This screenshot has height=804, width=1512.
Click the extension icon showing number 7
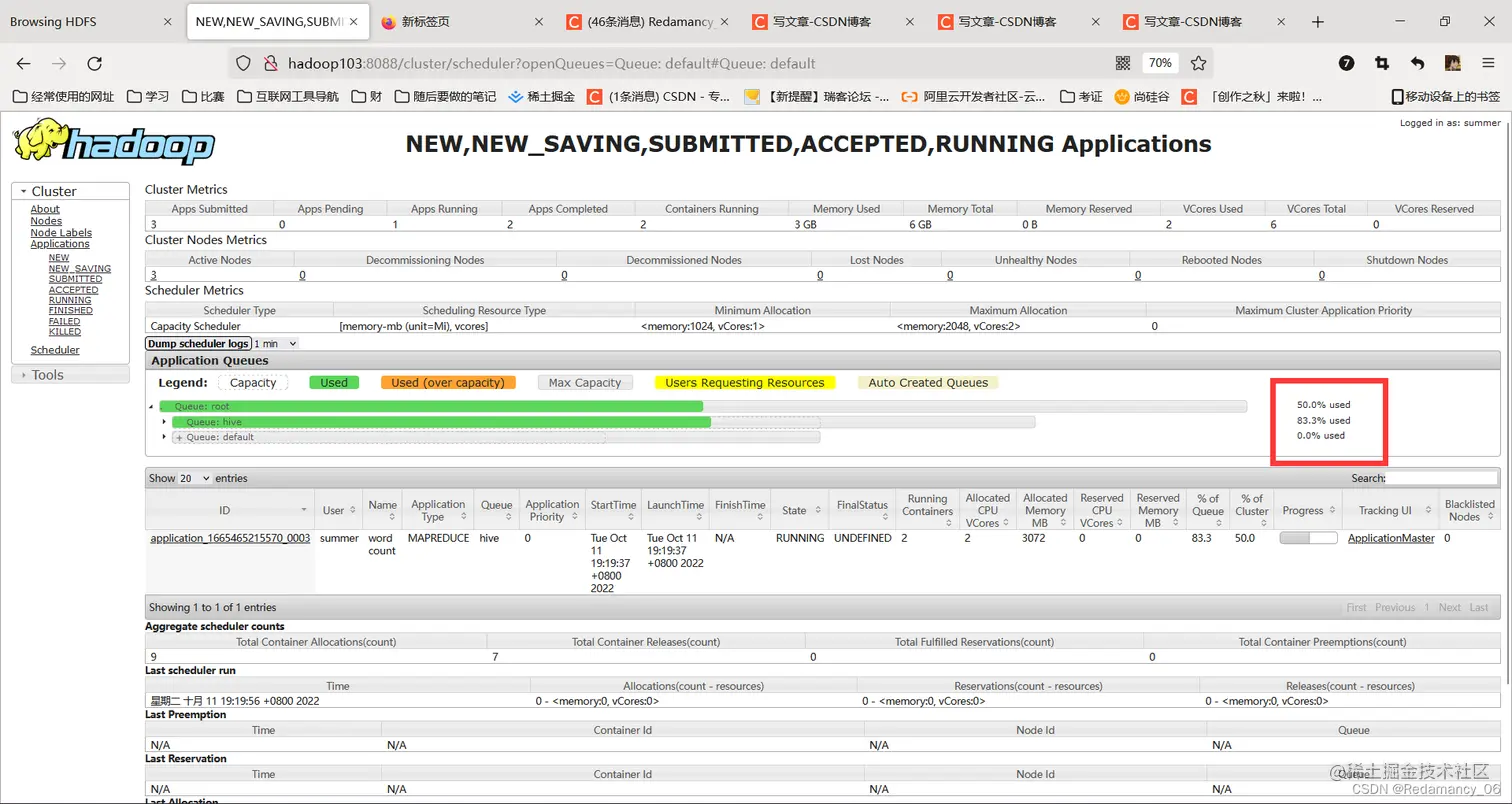pos(1346,63)
